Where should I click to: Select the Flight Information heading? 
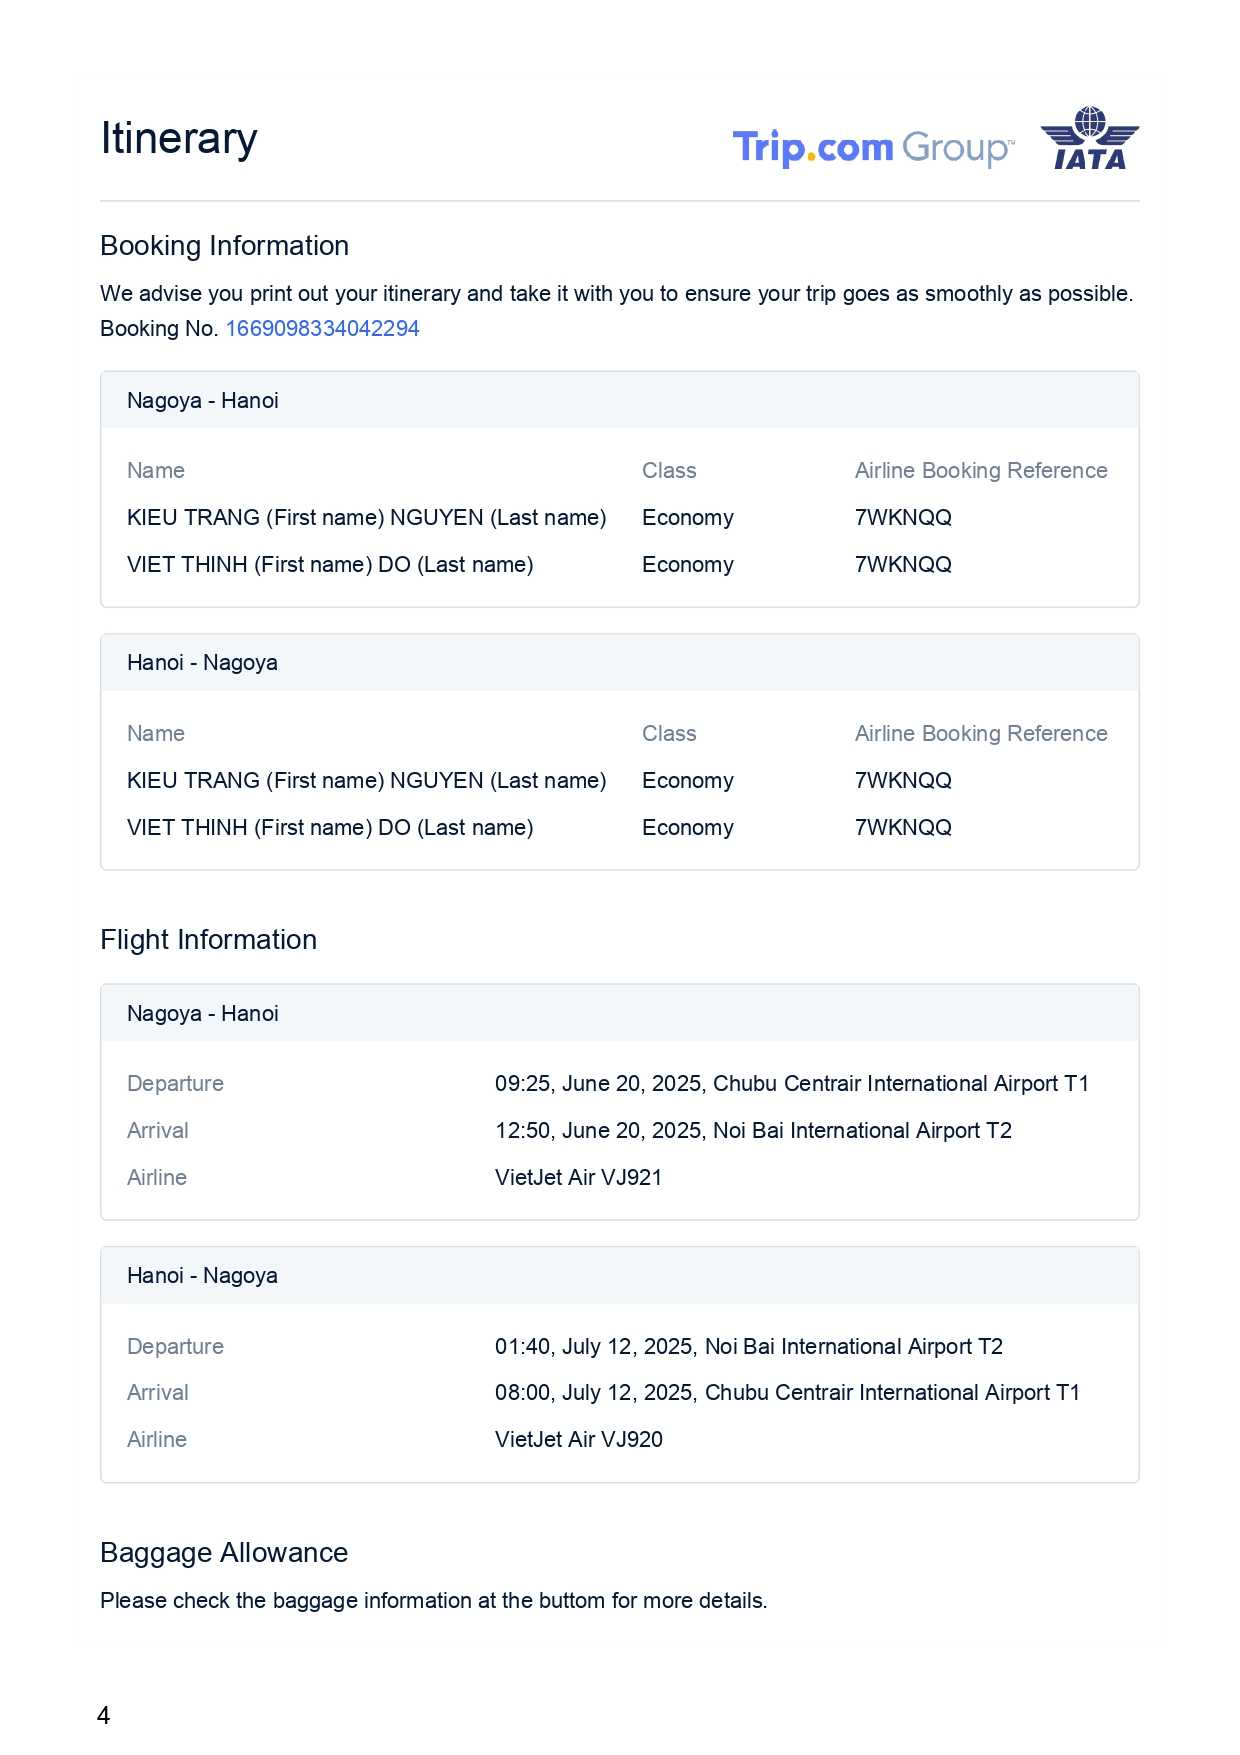click(208, 940)
